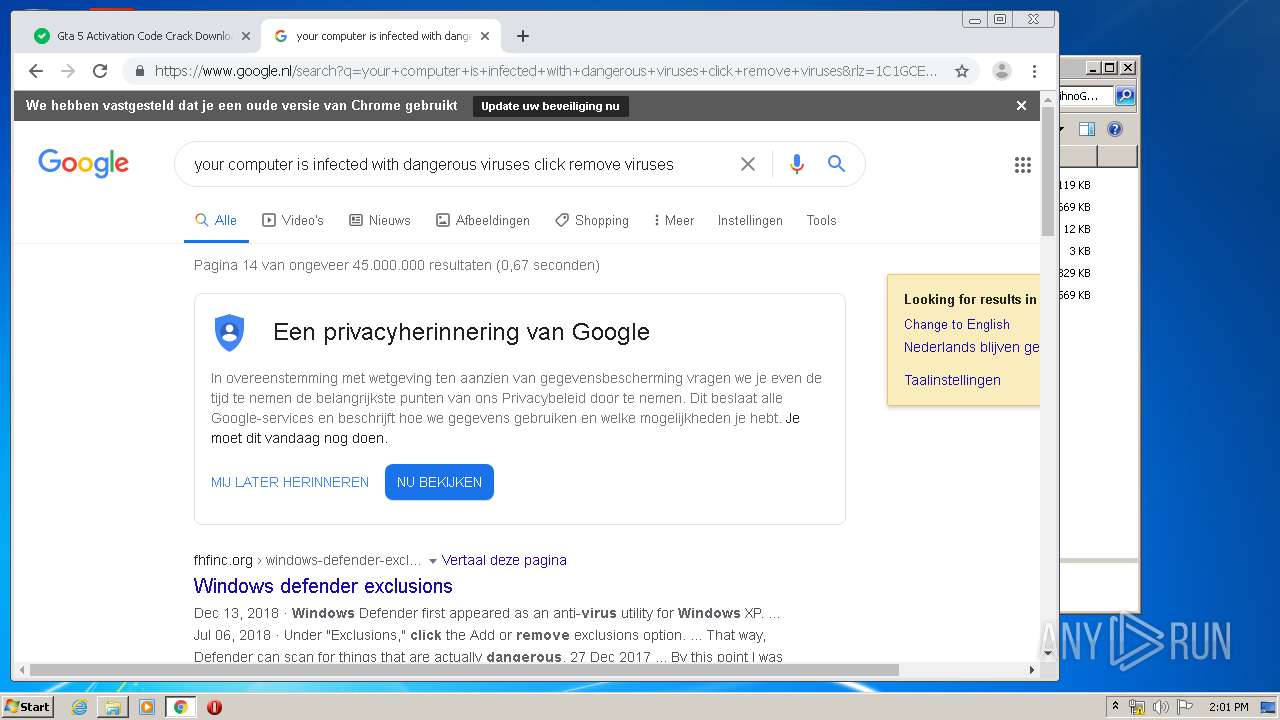The width and height of the screenshot is (1280, 720).
Task: Open the Google apps grid icon
Action: pyautogui.click(x=1022, y=165)
